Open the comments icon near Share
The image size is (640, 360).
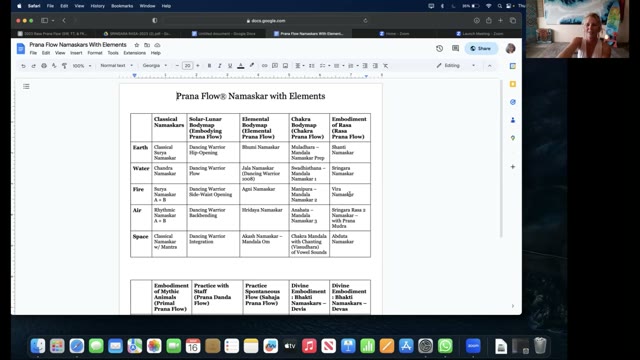(456, 49)
